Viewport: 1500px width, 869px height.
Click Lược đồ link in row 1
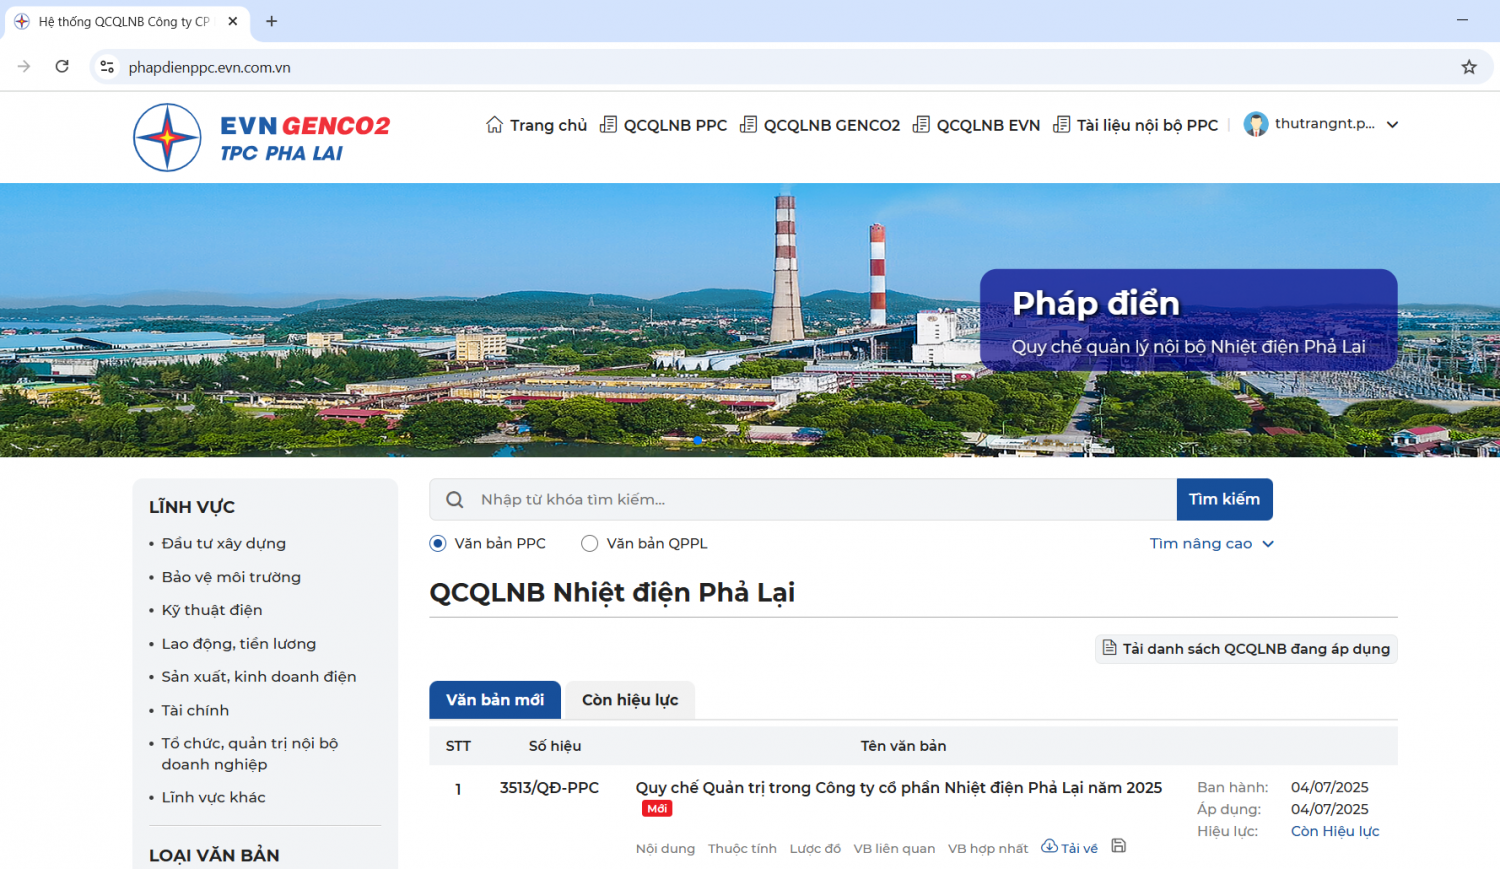pos(815,848)
